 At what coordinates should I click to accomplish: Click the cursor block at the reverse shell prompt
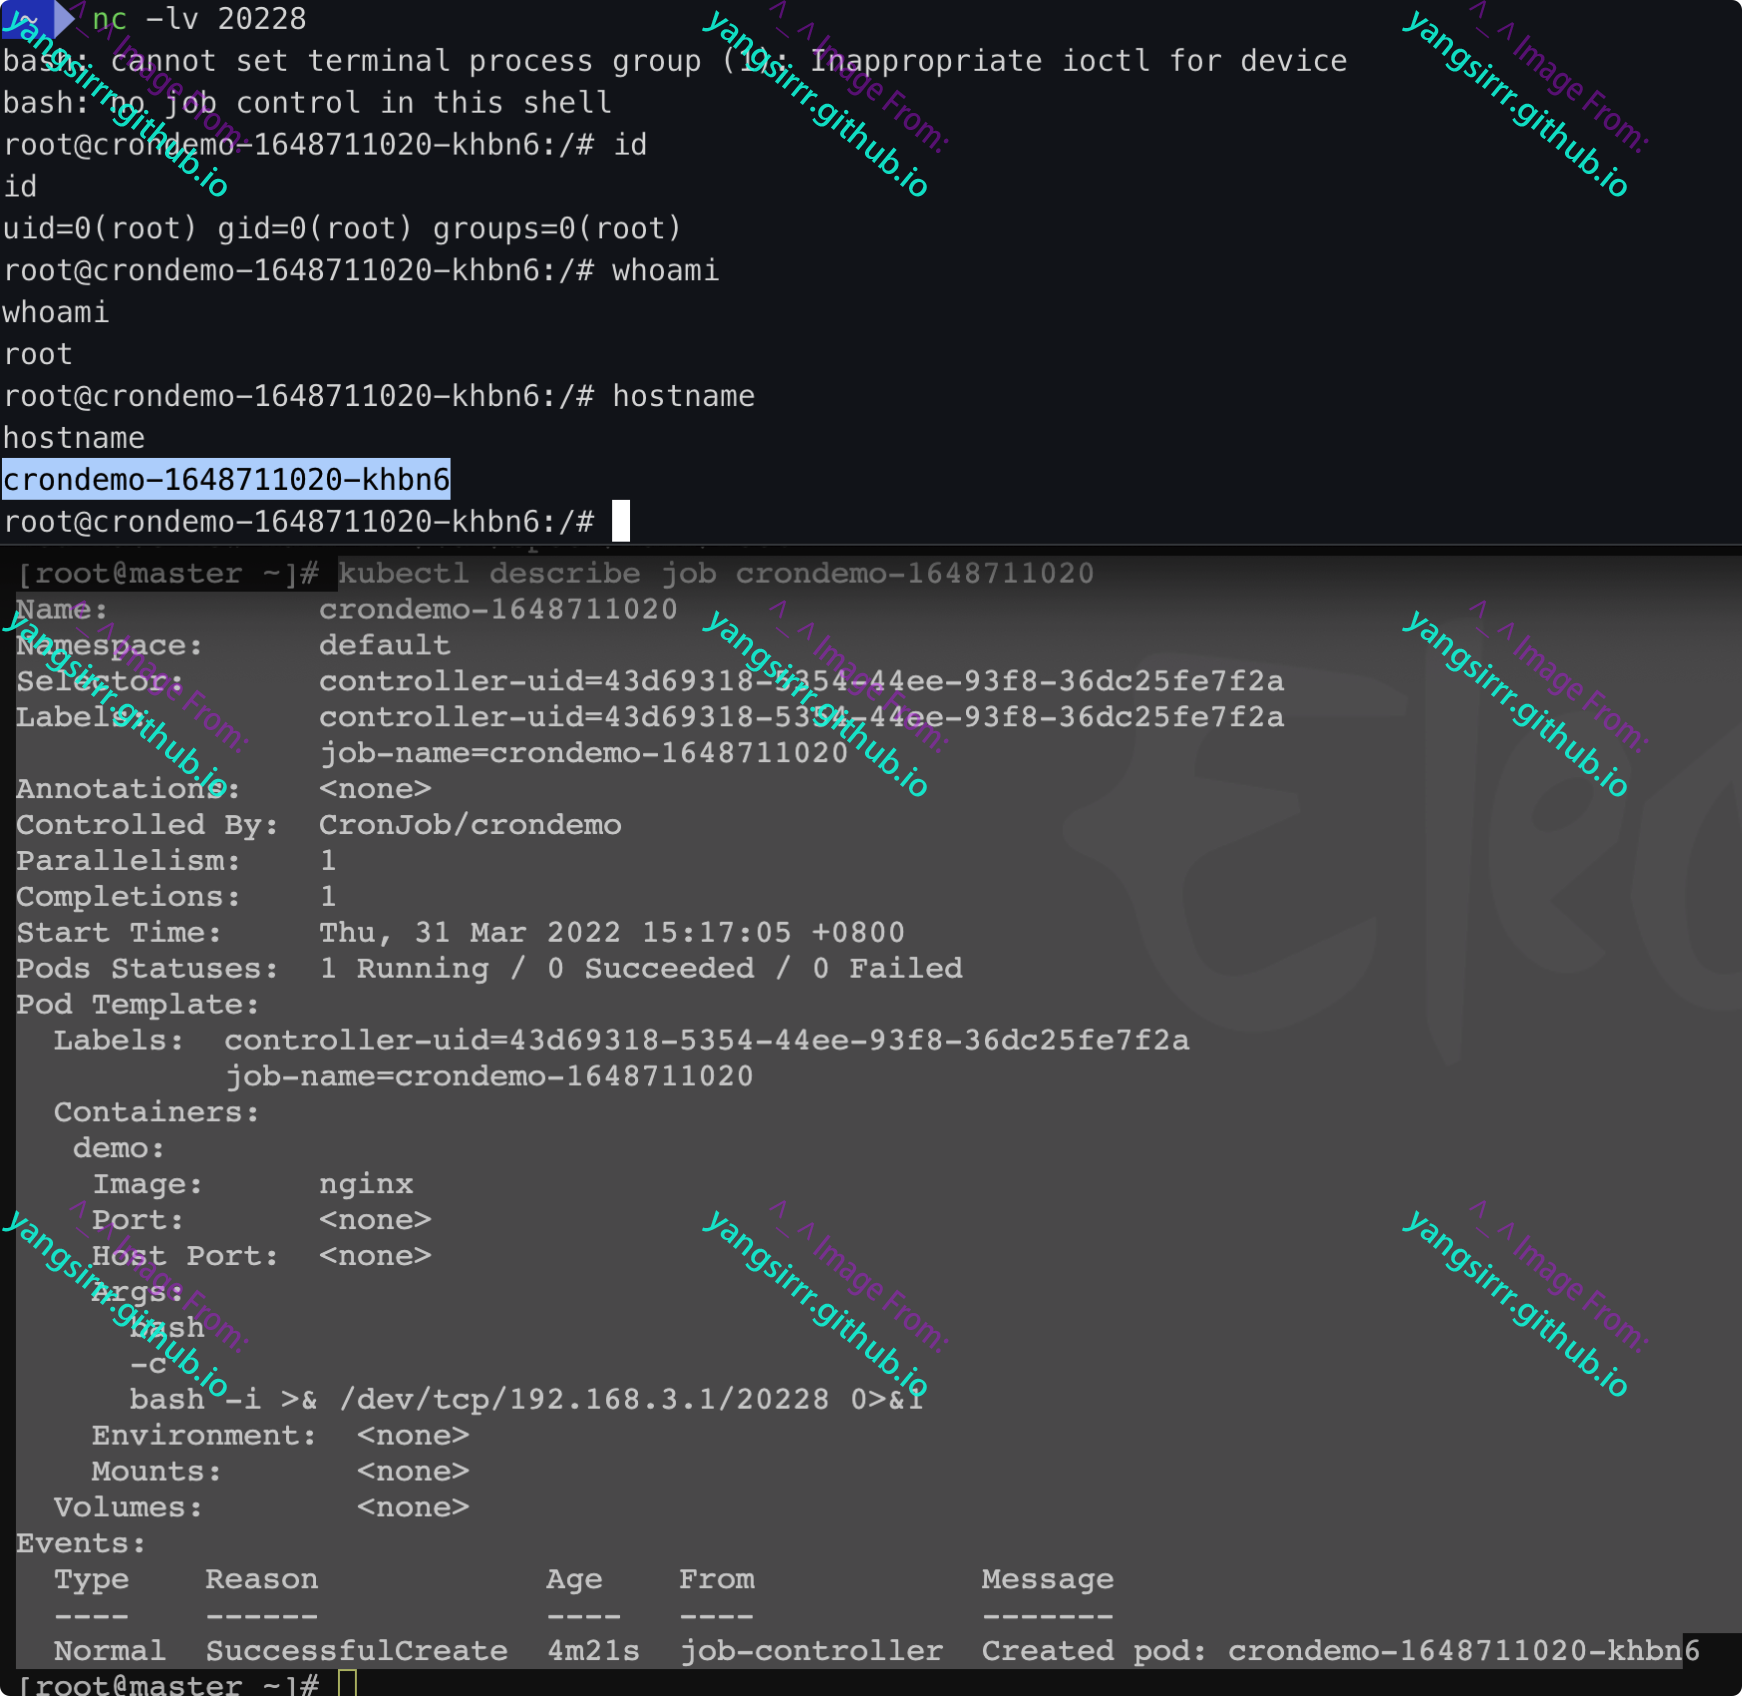click(621, 521)
